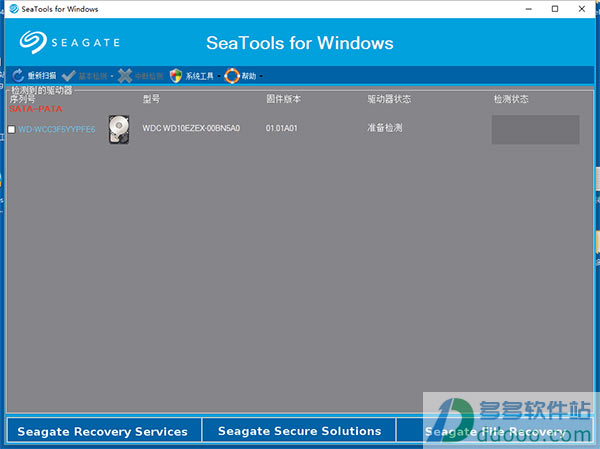The height and width of the screenshot is (449, 600).
Task: Select the serial number WD-WCC3F5YYPFE6
Action: click(x=57, y=129)
